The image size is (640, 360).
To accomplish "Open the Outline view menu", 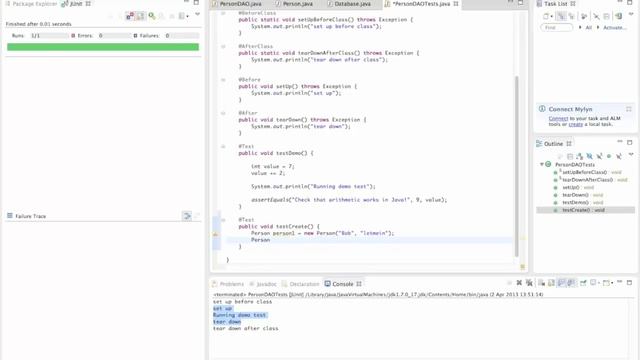I will pyautogui.click(x=631, y=154).
